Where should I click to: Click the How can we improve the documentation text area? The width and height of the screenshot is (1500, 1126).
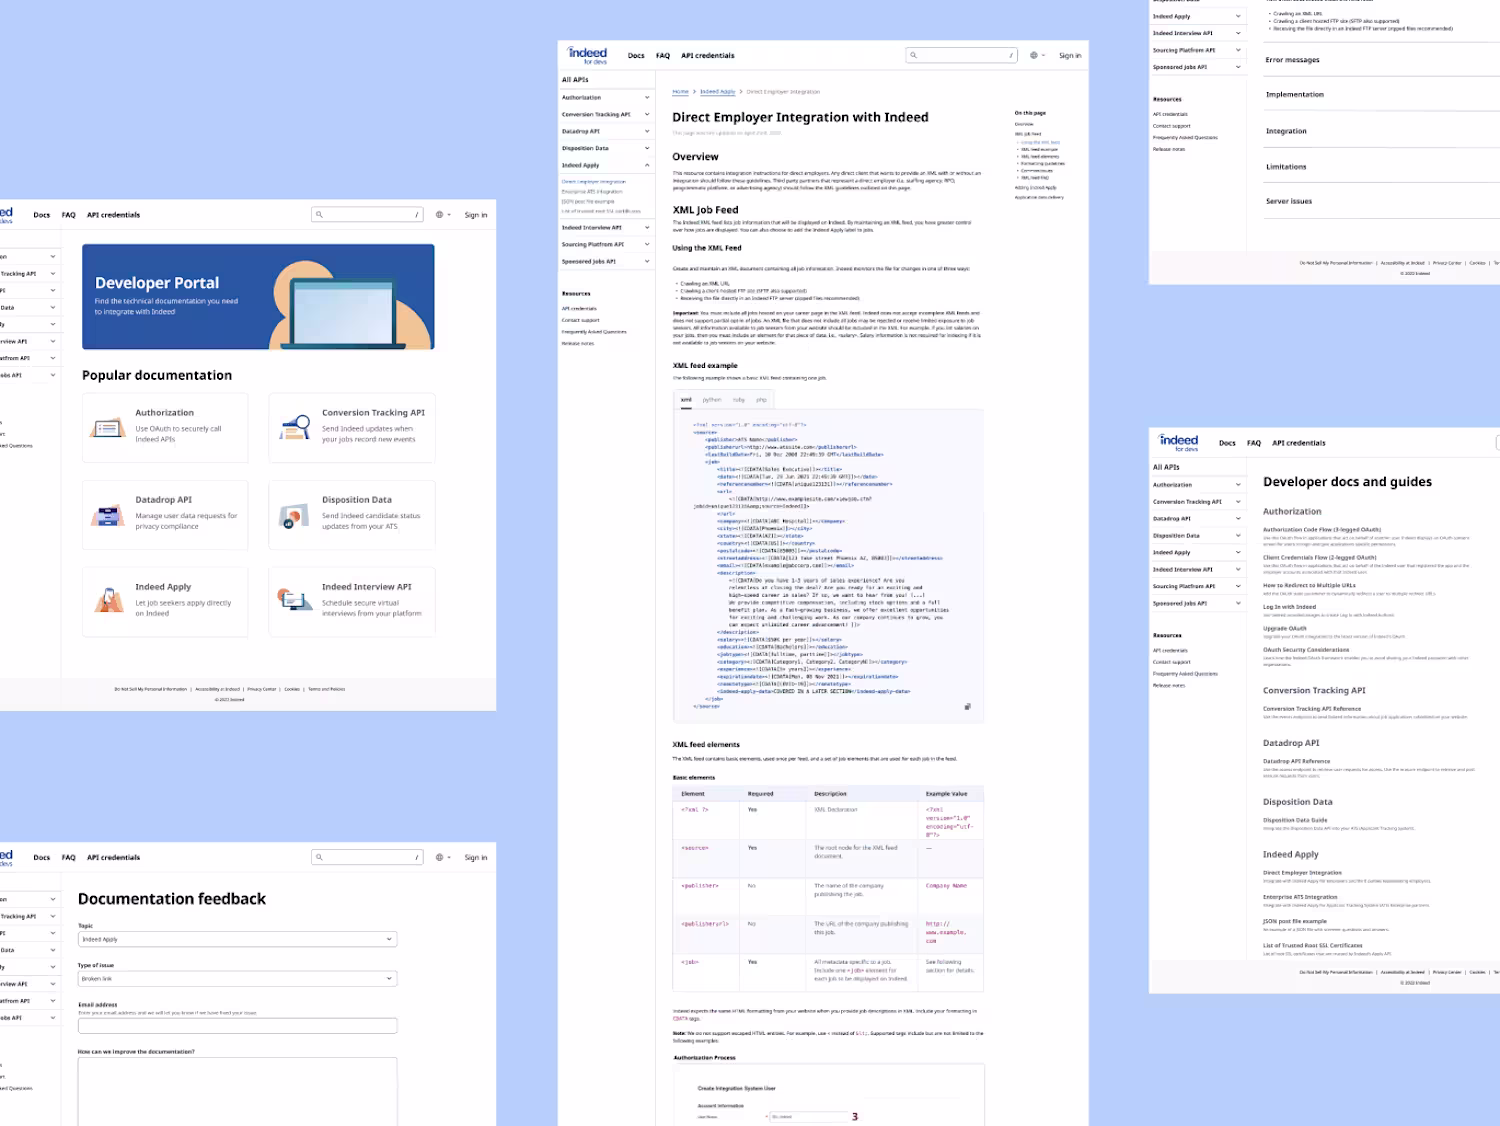pos(237,1092)
